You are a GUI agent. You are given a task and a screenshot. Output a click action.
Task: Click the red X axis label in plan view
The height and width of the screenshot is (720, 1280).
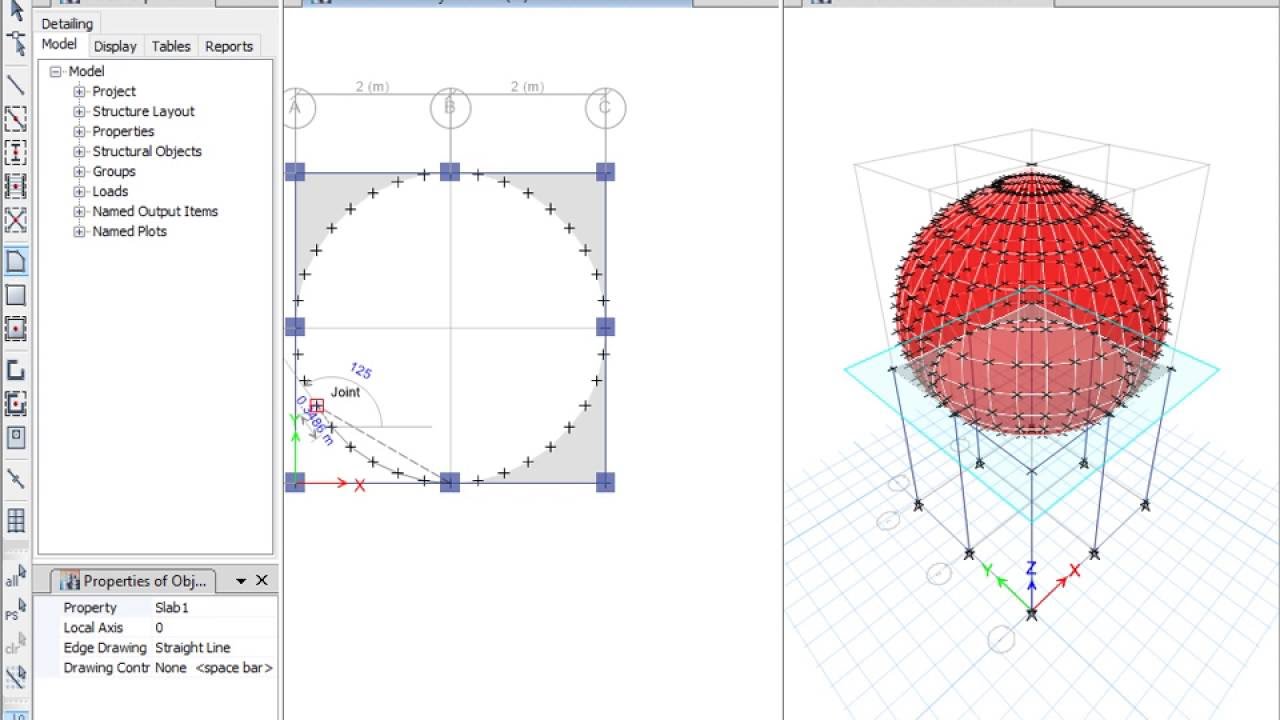[x=360, y=485]
